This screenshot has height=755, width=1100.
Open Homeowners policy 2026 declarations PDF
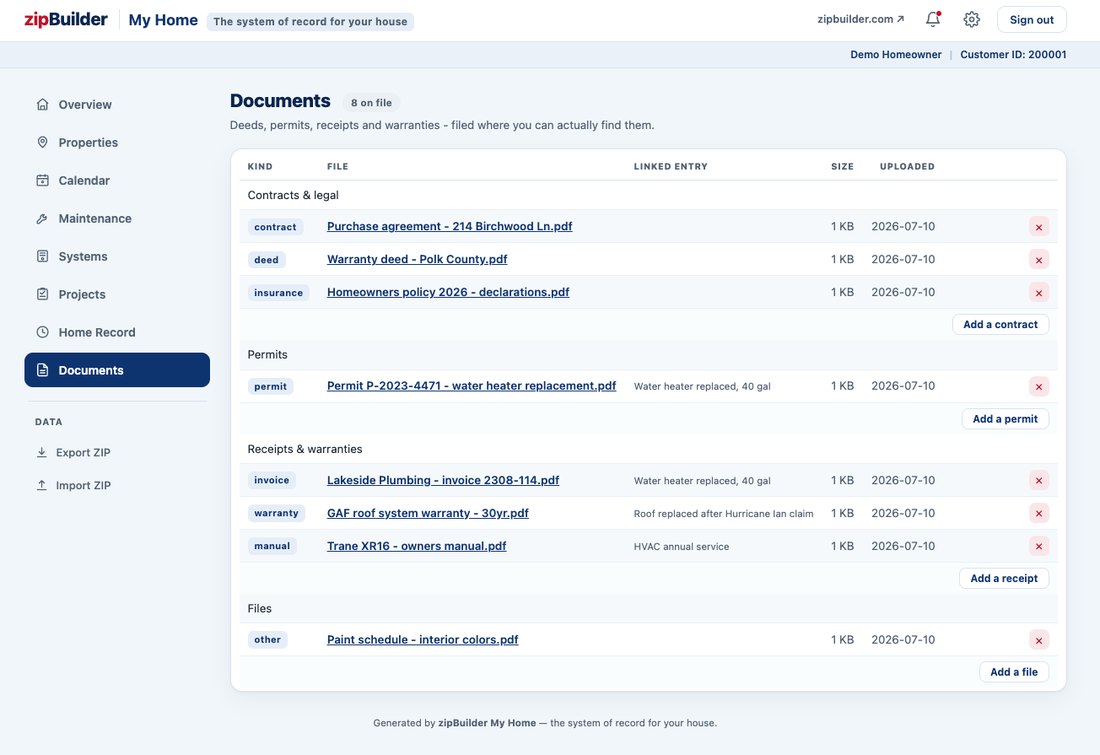448,292
